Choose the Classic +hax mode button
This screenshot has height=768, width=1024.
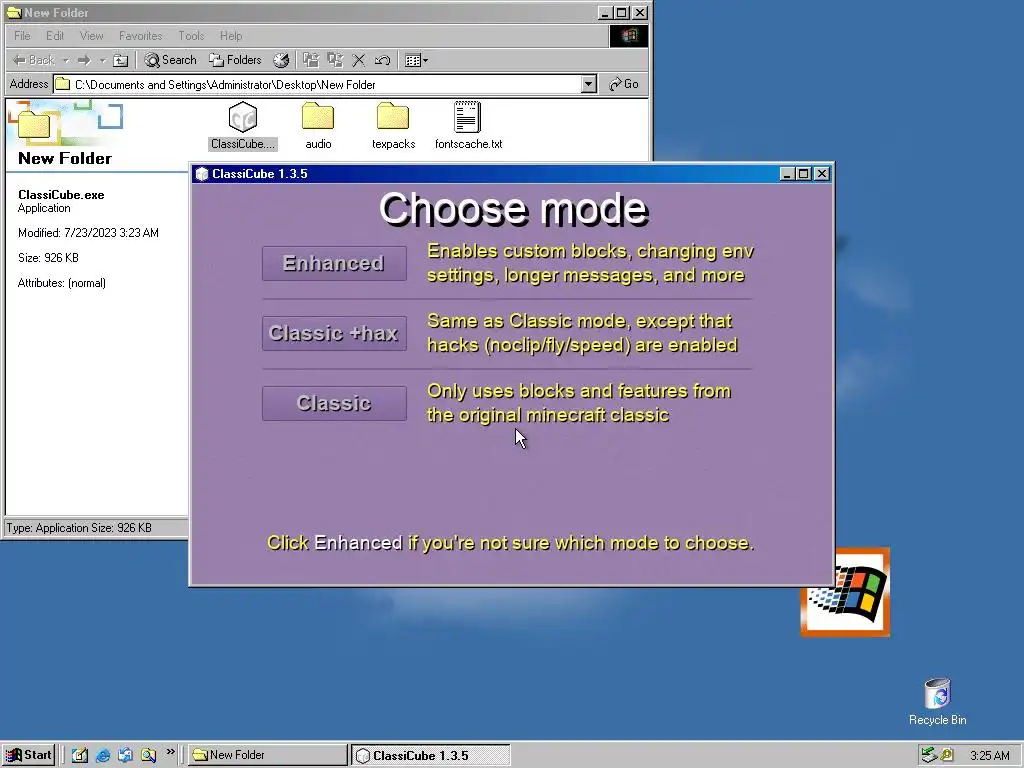[x=334, y=333]
